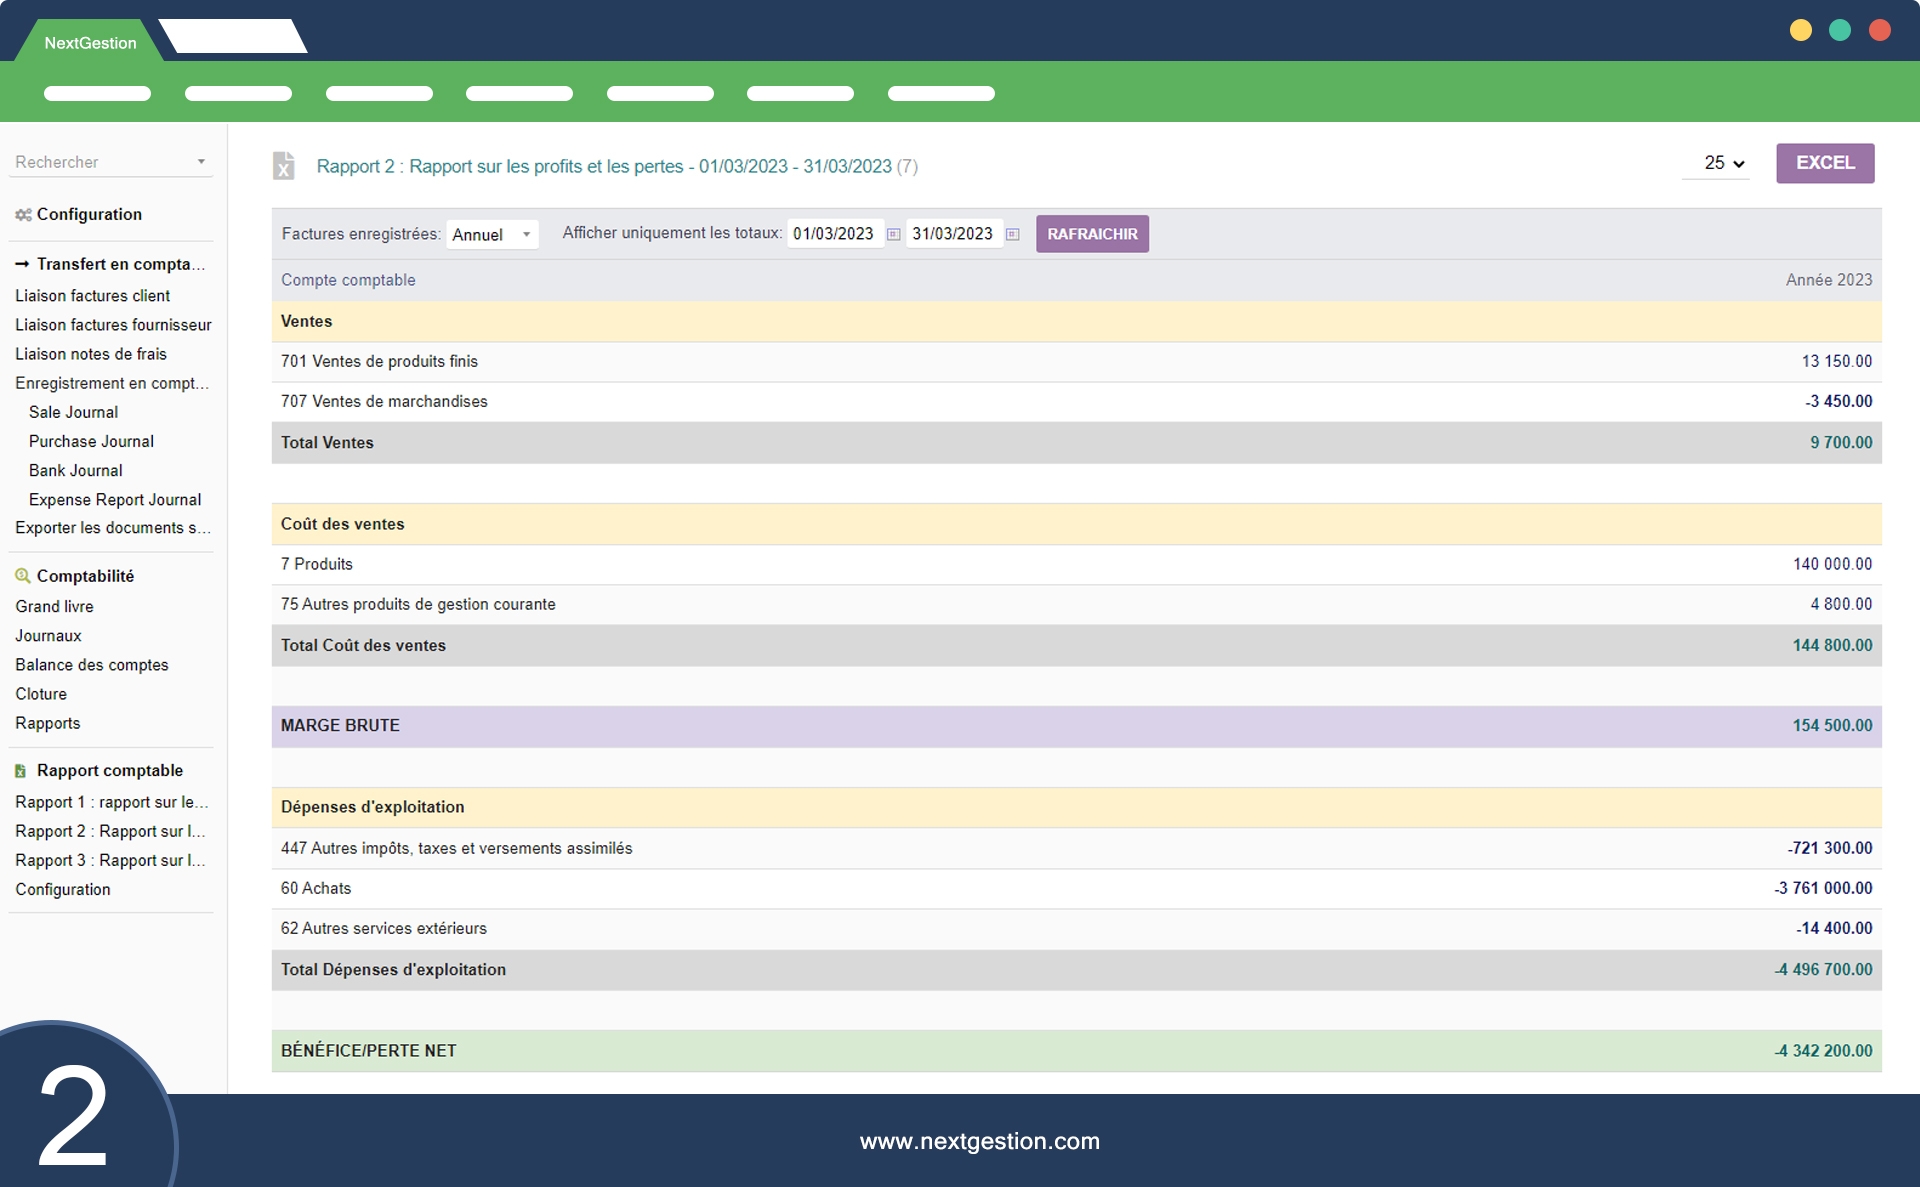Open the start date calendar picker icon
Viewport: 1920px width, 1187px height.
pos(894,234)
